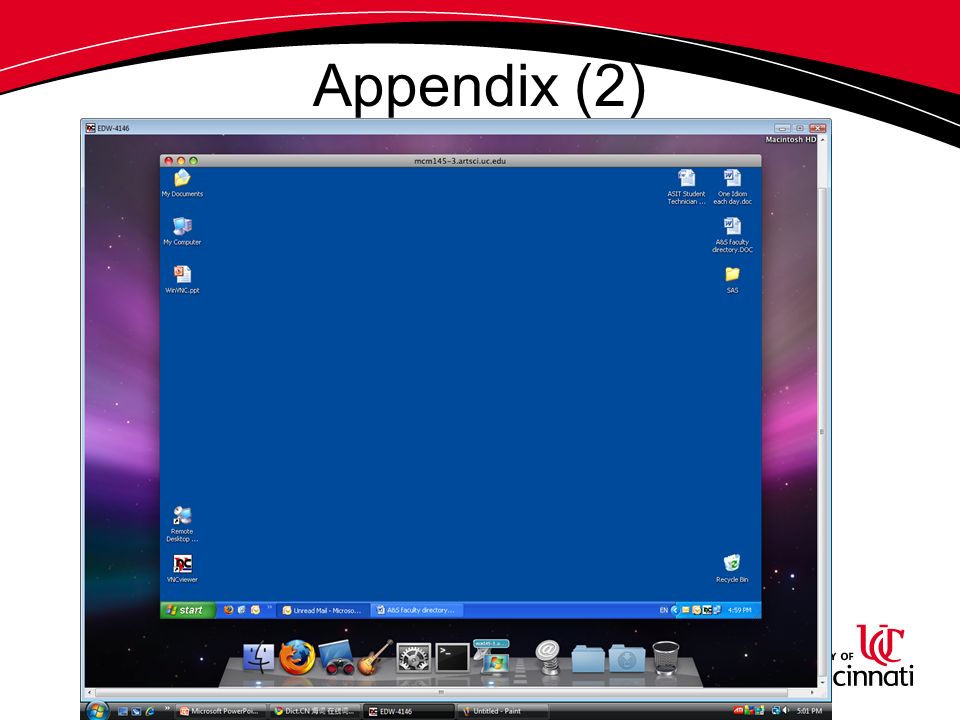Open the WinVNC.ppt file icon
This screenshot has height=720, width=960.
[x=182, y=279]
